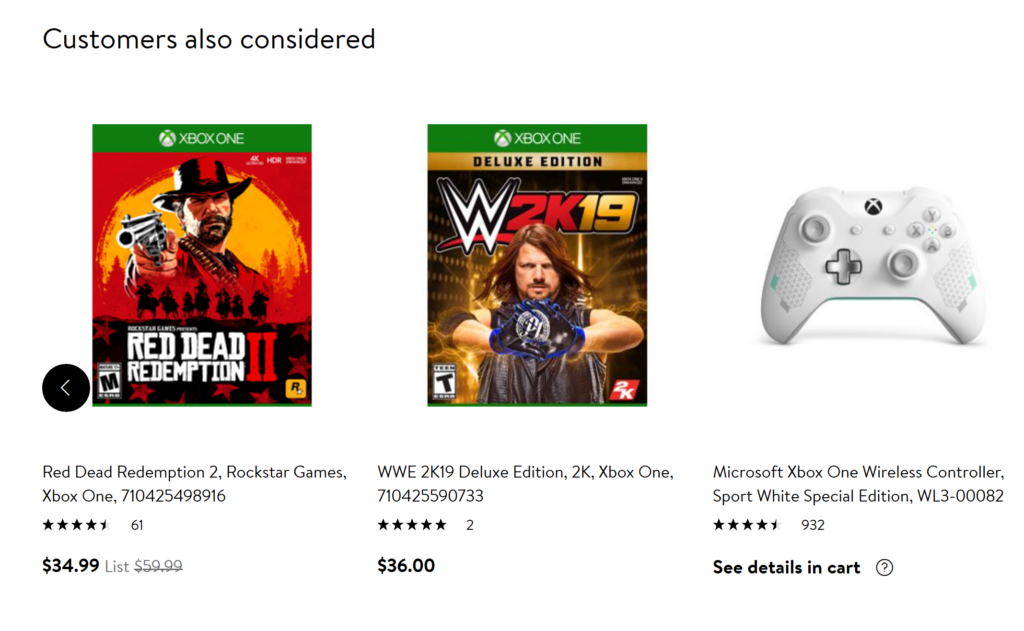This screenshot has height=631, width=1024.
Task: Click the $36.00 price under WWE 2K19
Action: [405, 565]
